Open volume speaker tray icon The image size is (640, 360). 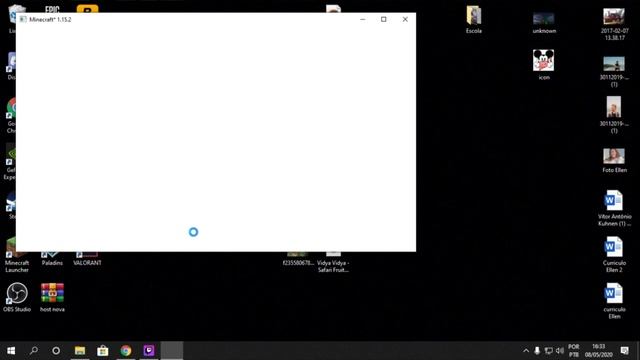(560, 351)
